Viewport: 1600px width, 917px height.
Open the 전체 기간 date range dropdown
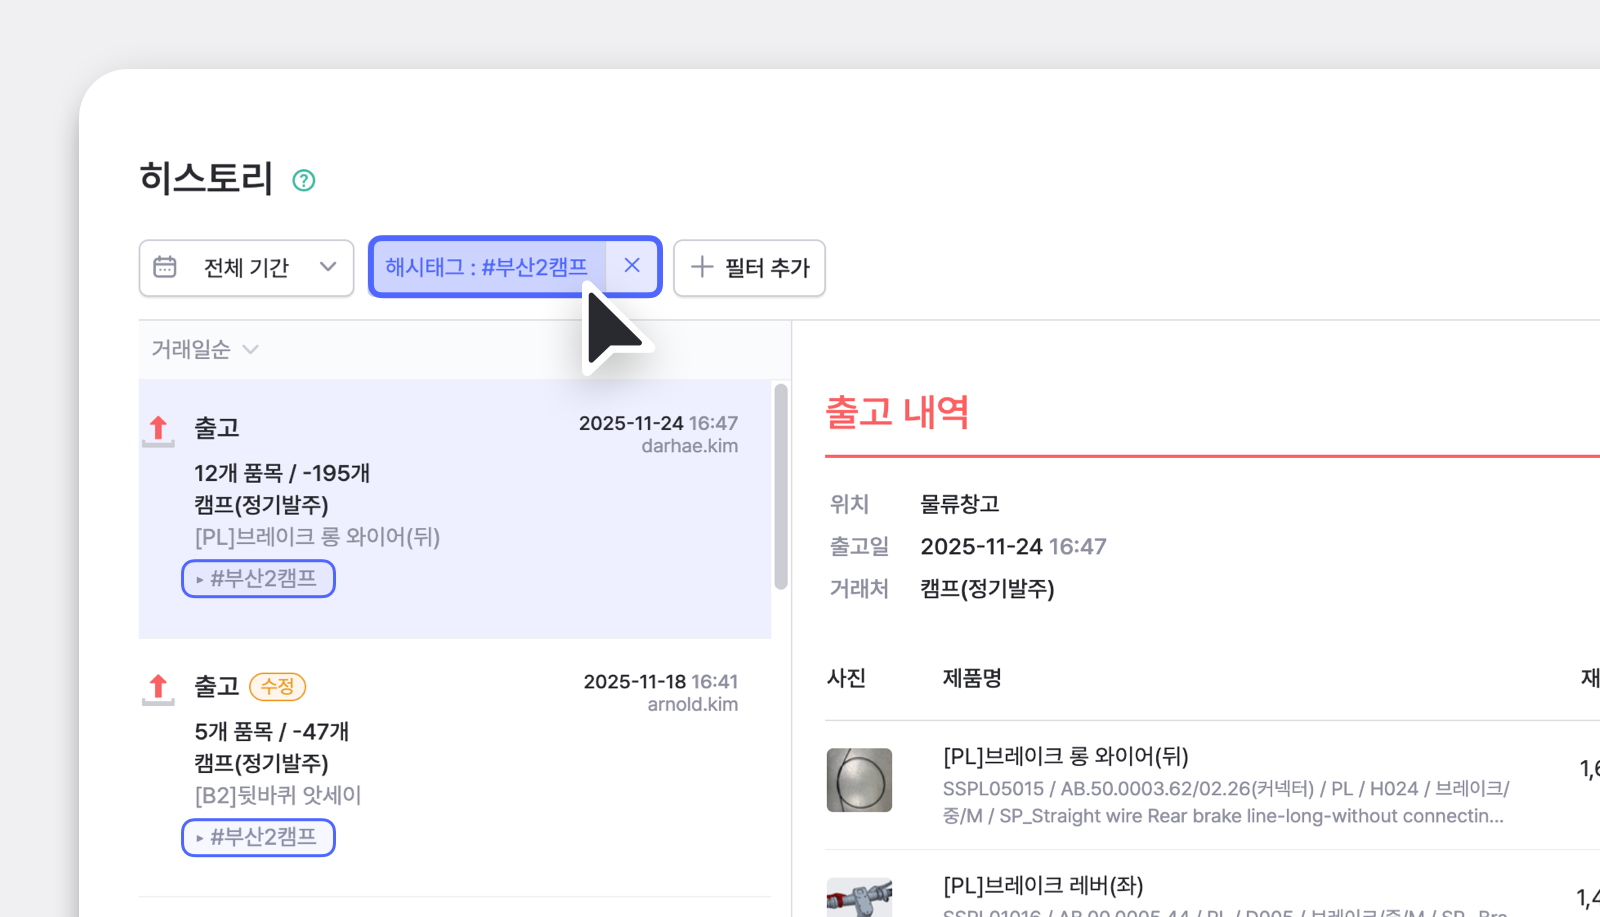tap(246, 267)
